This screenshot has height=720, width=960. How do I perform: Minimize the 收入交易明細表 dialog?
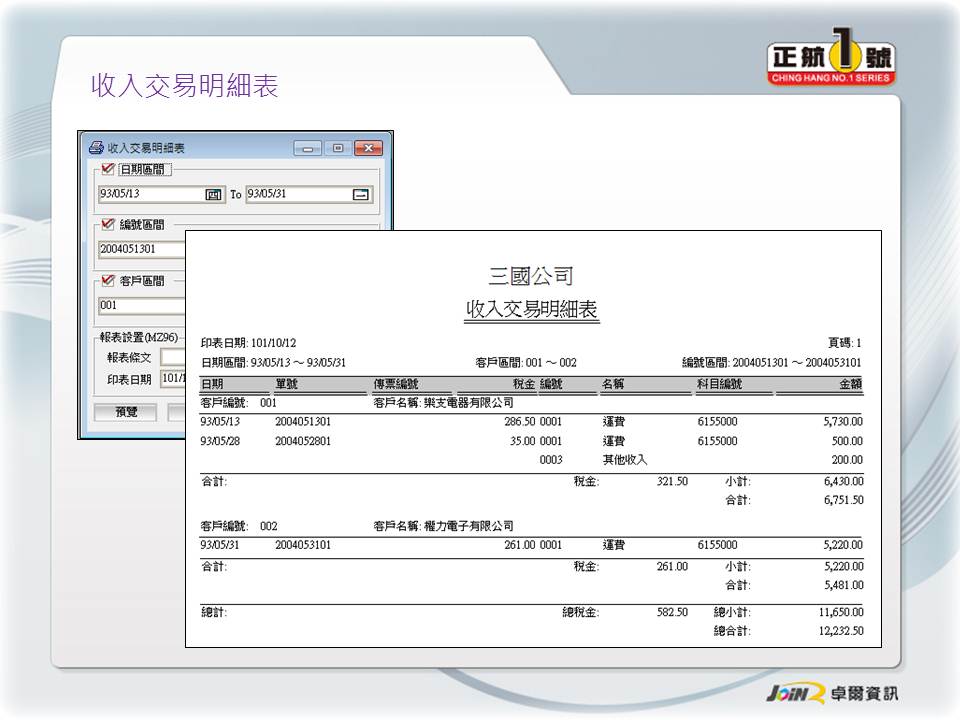[308, 148]
